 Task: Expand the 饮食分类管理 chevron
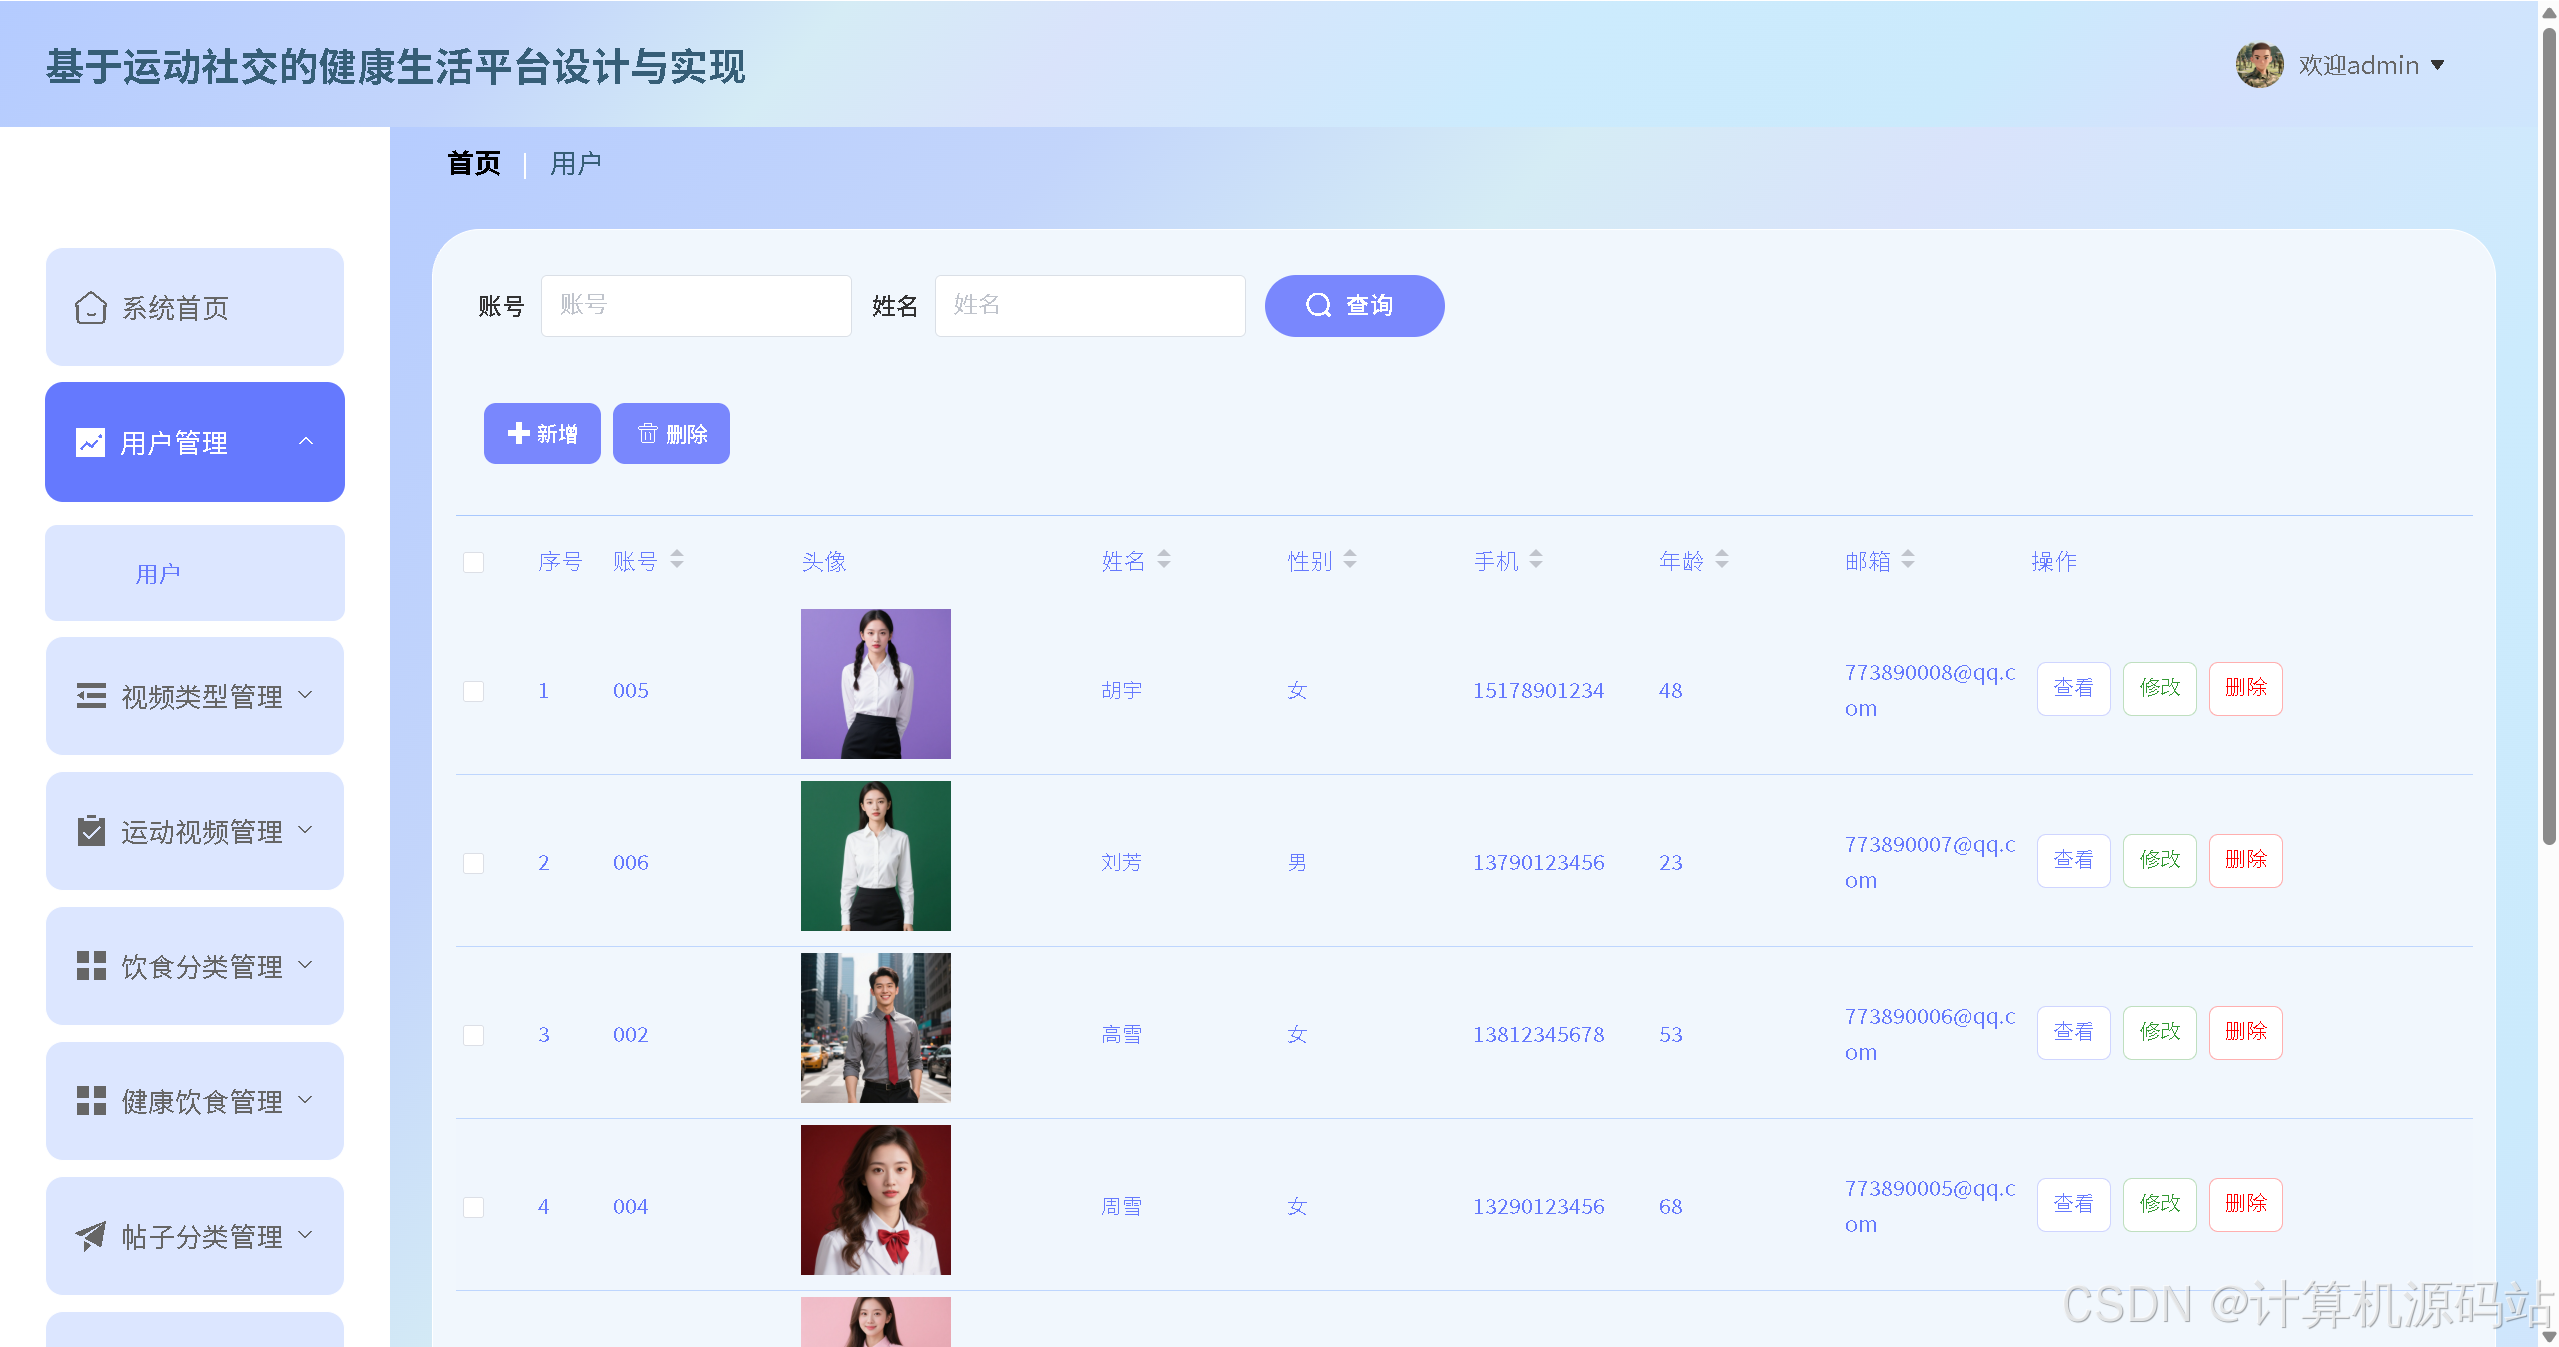[x=306, y=964]
